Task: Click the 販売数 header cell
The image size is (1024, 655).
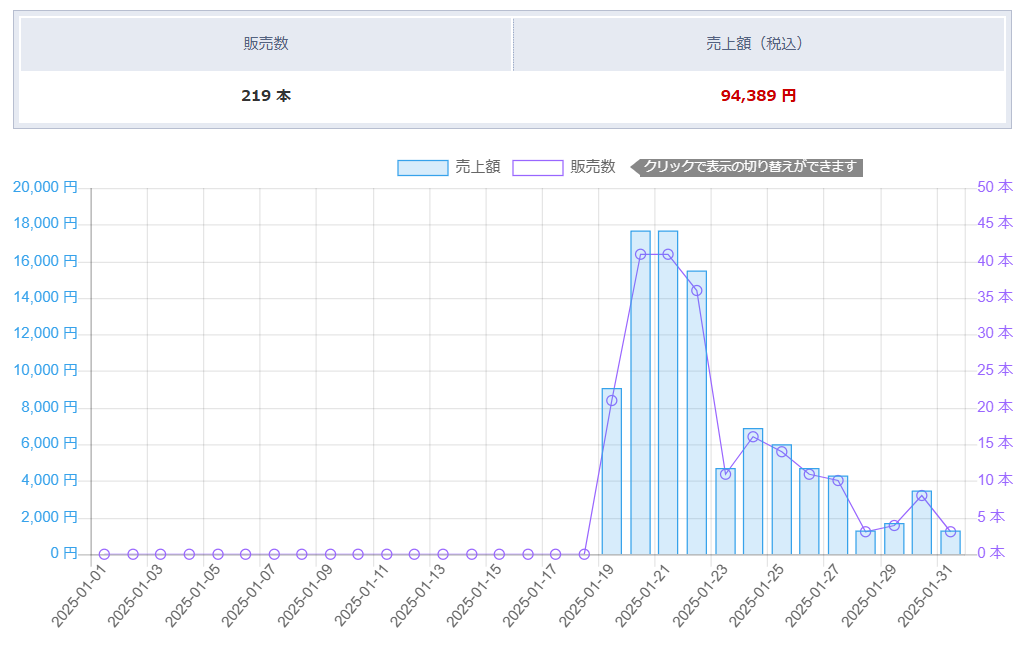Action: pos(266,44)
